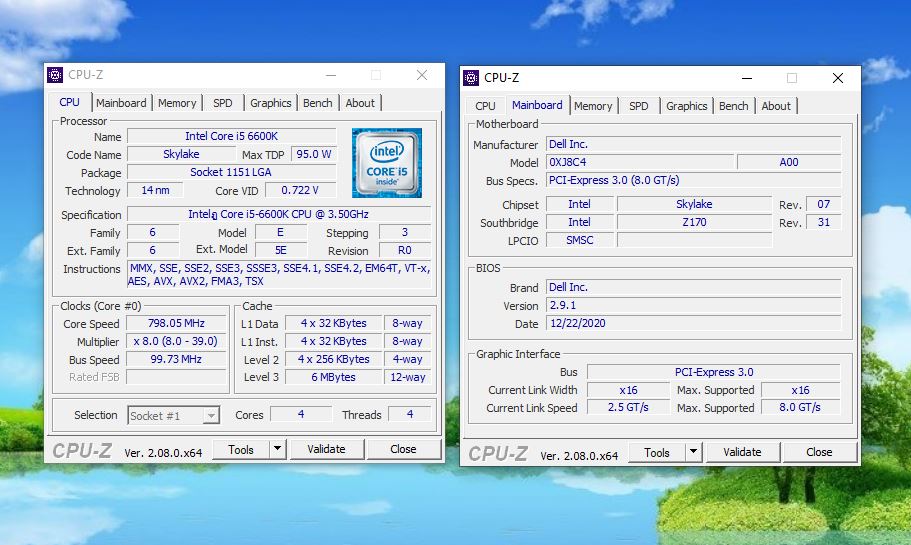This screenshot has height=545, width=911.
Task: Click CPU-Z app icon in left window title bar
Action: [56, 75]
